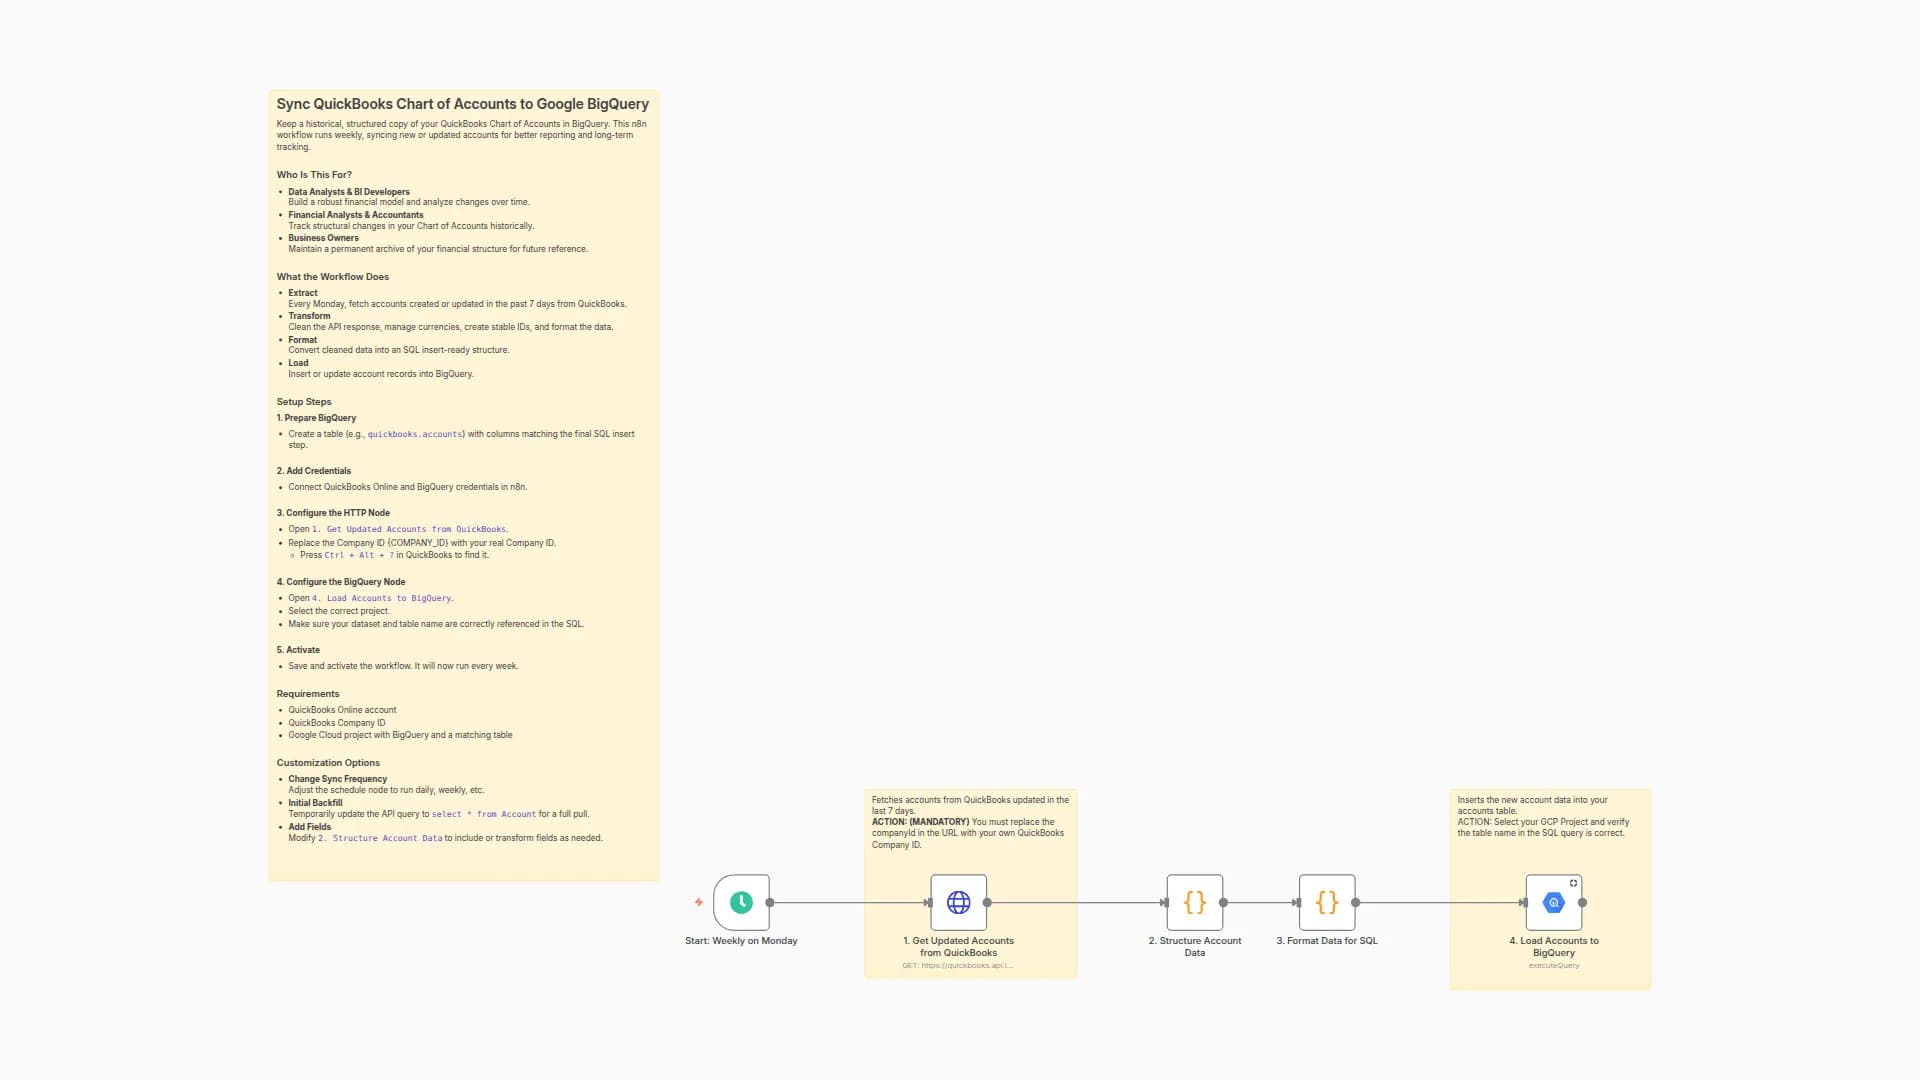Click the input connector of the QuickBooks HTTP node
Viewport: 1920px width, 1080px height.
tap(928, 902)
